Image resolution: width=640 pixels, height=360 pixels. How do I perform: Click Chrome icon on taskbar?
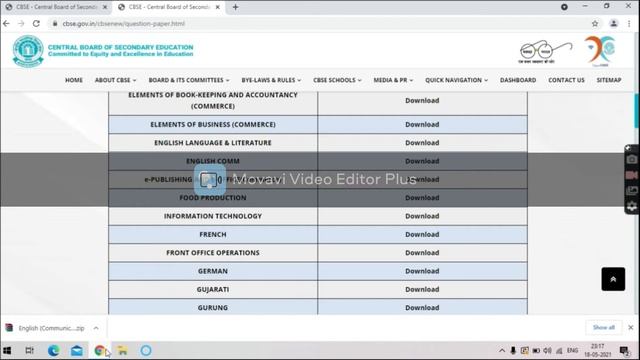(100, 351)
